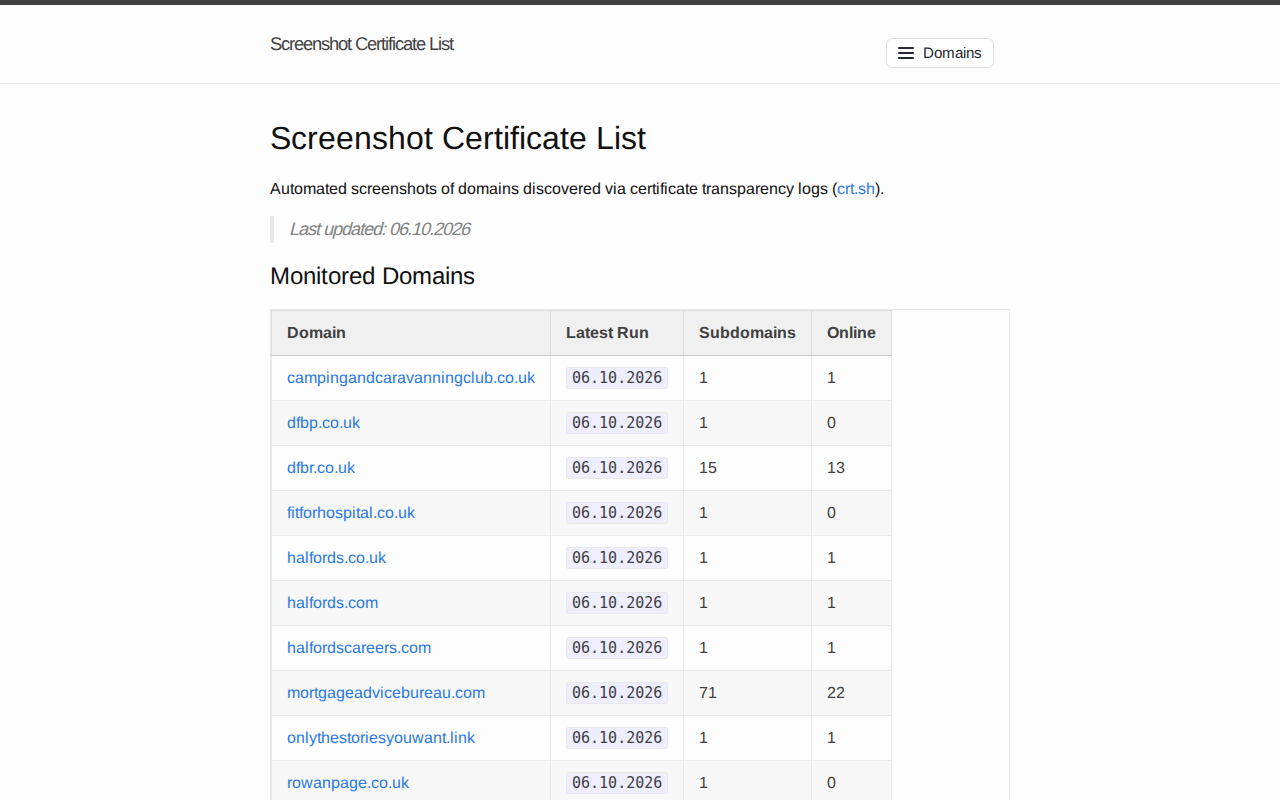The width and height of the screenshot is (1280, 800).
Task: Go to fitforhospital.co.uk domain page
Action: coord(351,513)
